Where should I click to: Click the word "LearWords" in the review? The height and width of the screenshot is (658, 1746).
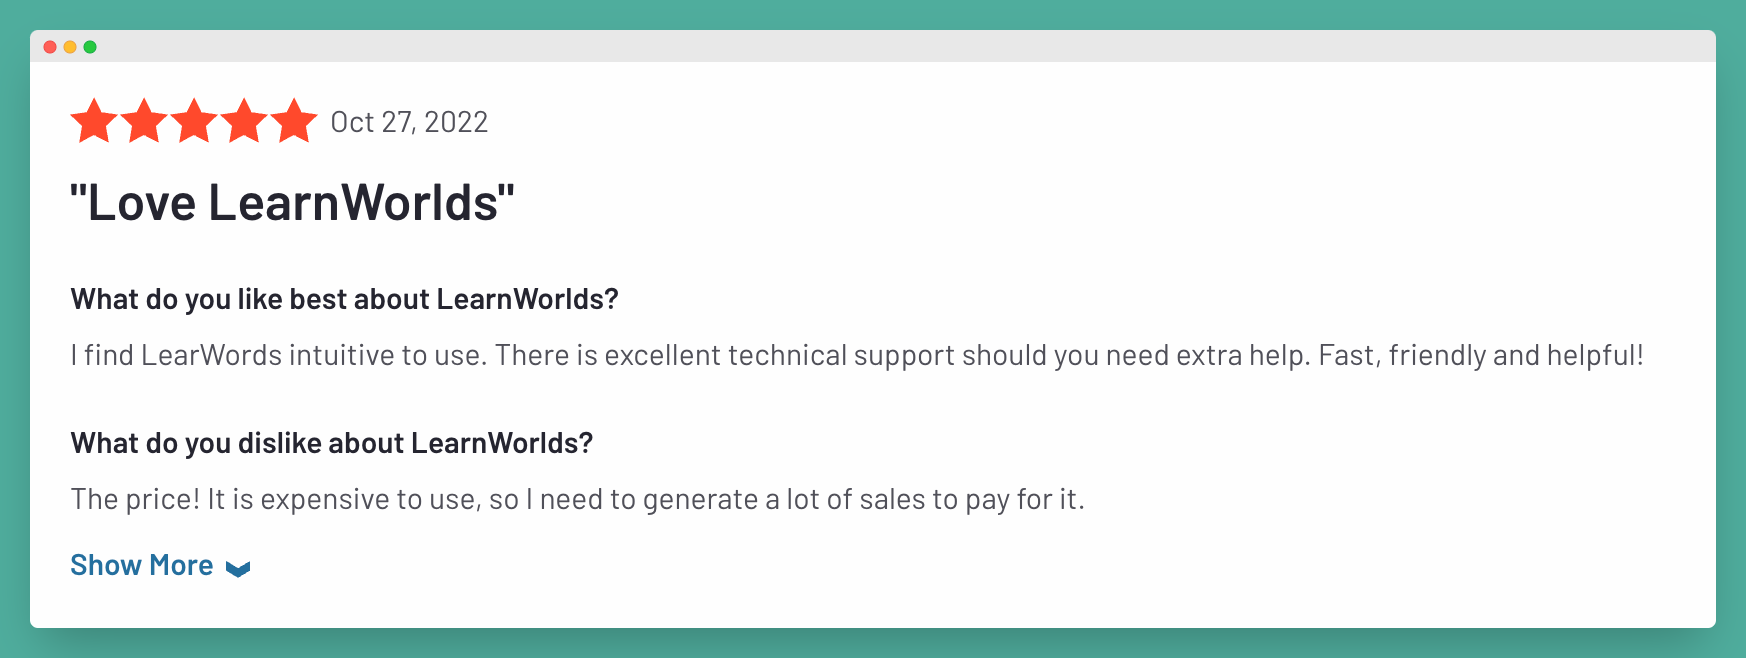[212, 355]
